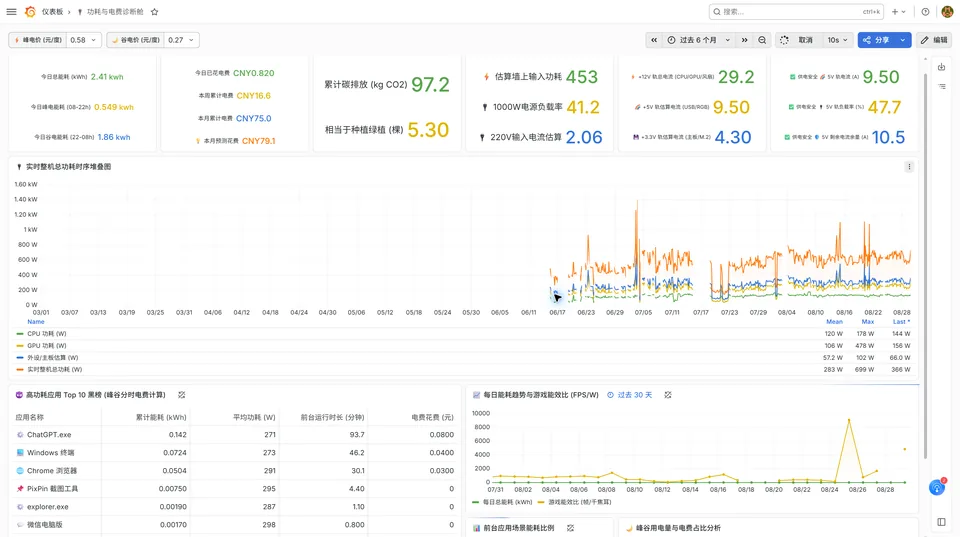
Task: Click the 今日总能耗 2.41 kwh value
Action: click(x=107, y=77)
